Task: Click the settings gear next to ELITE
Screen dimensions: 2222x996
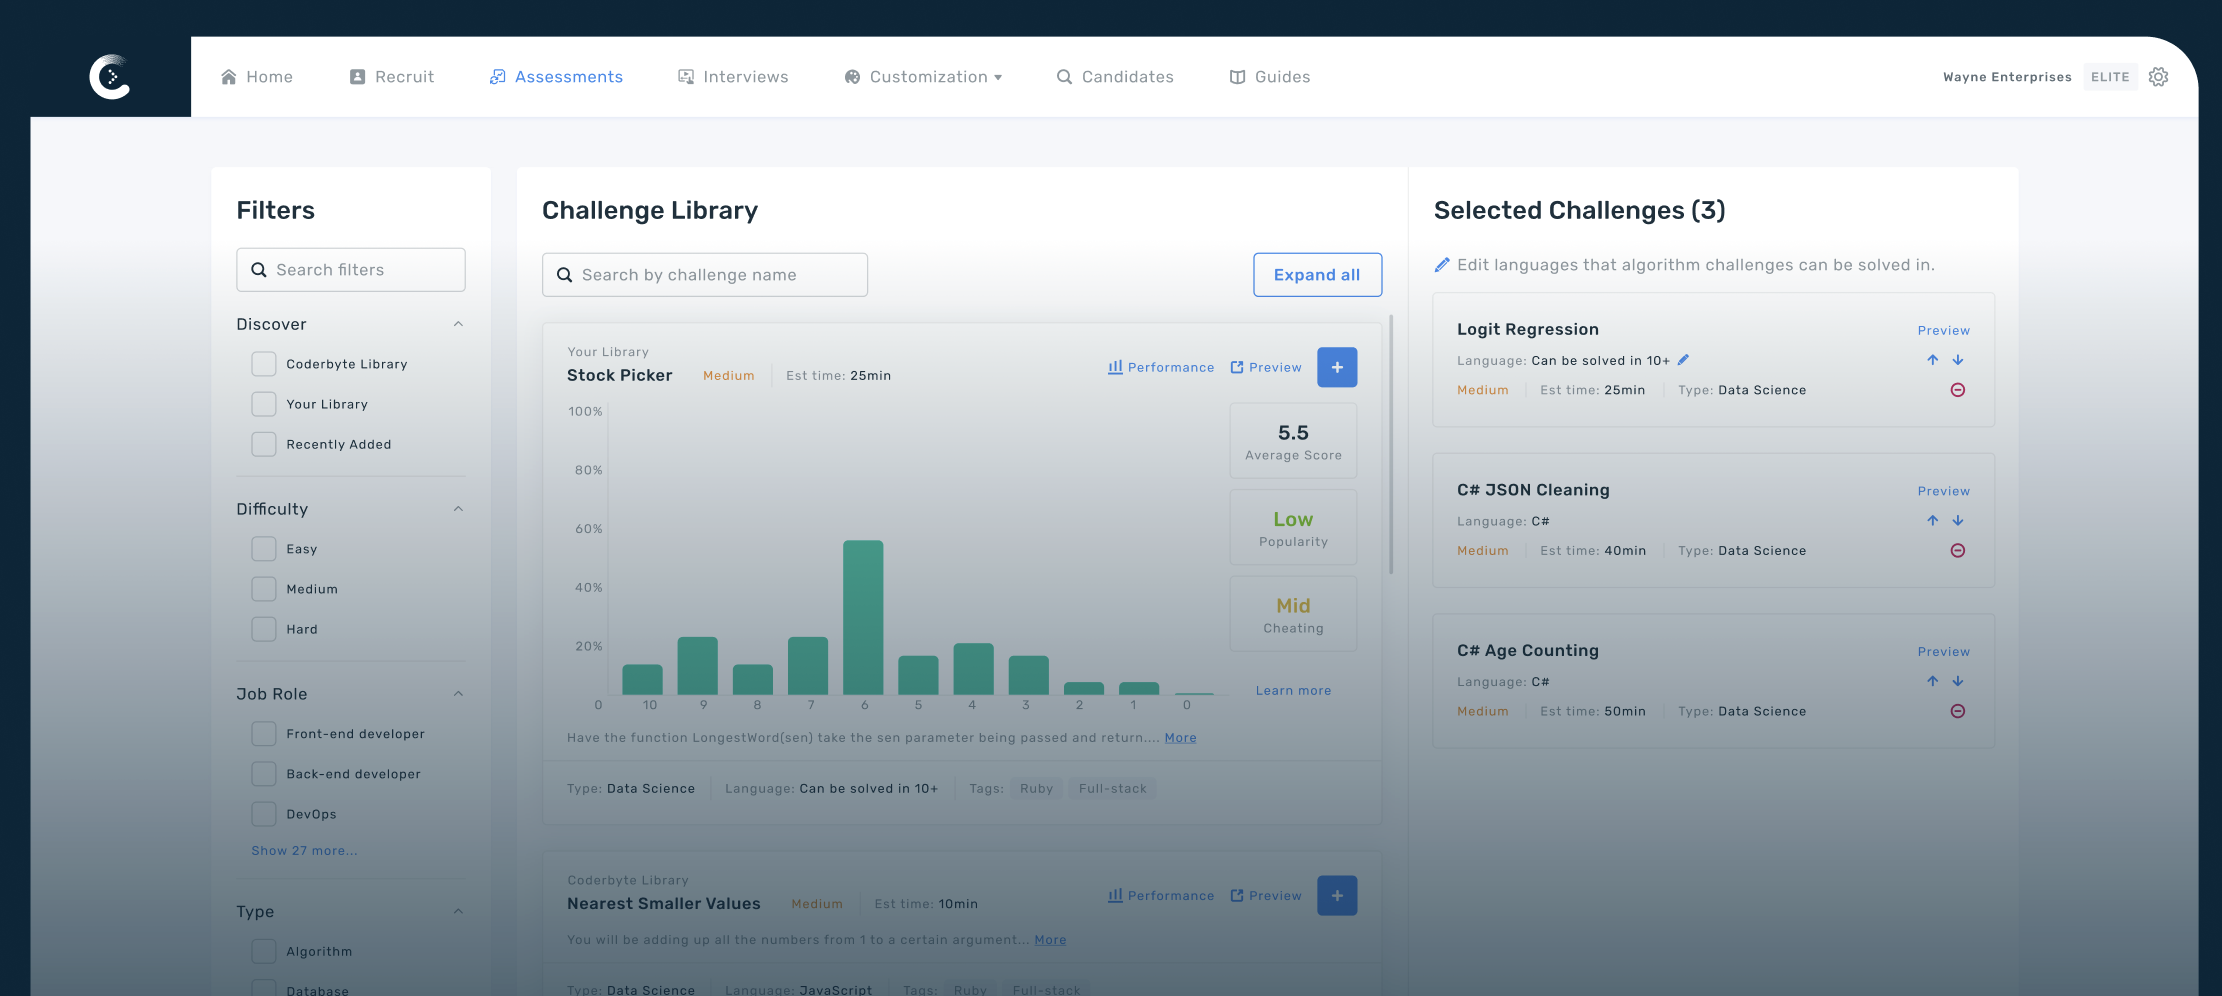Action: tap(2158, 77)
